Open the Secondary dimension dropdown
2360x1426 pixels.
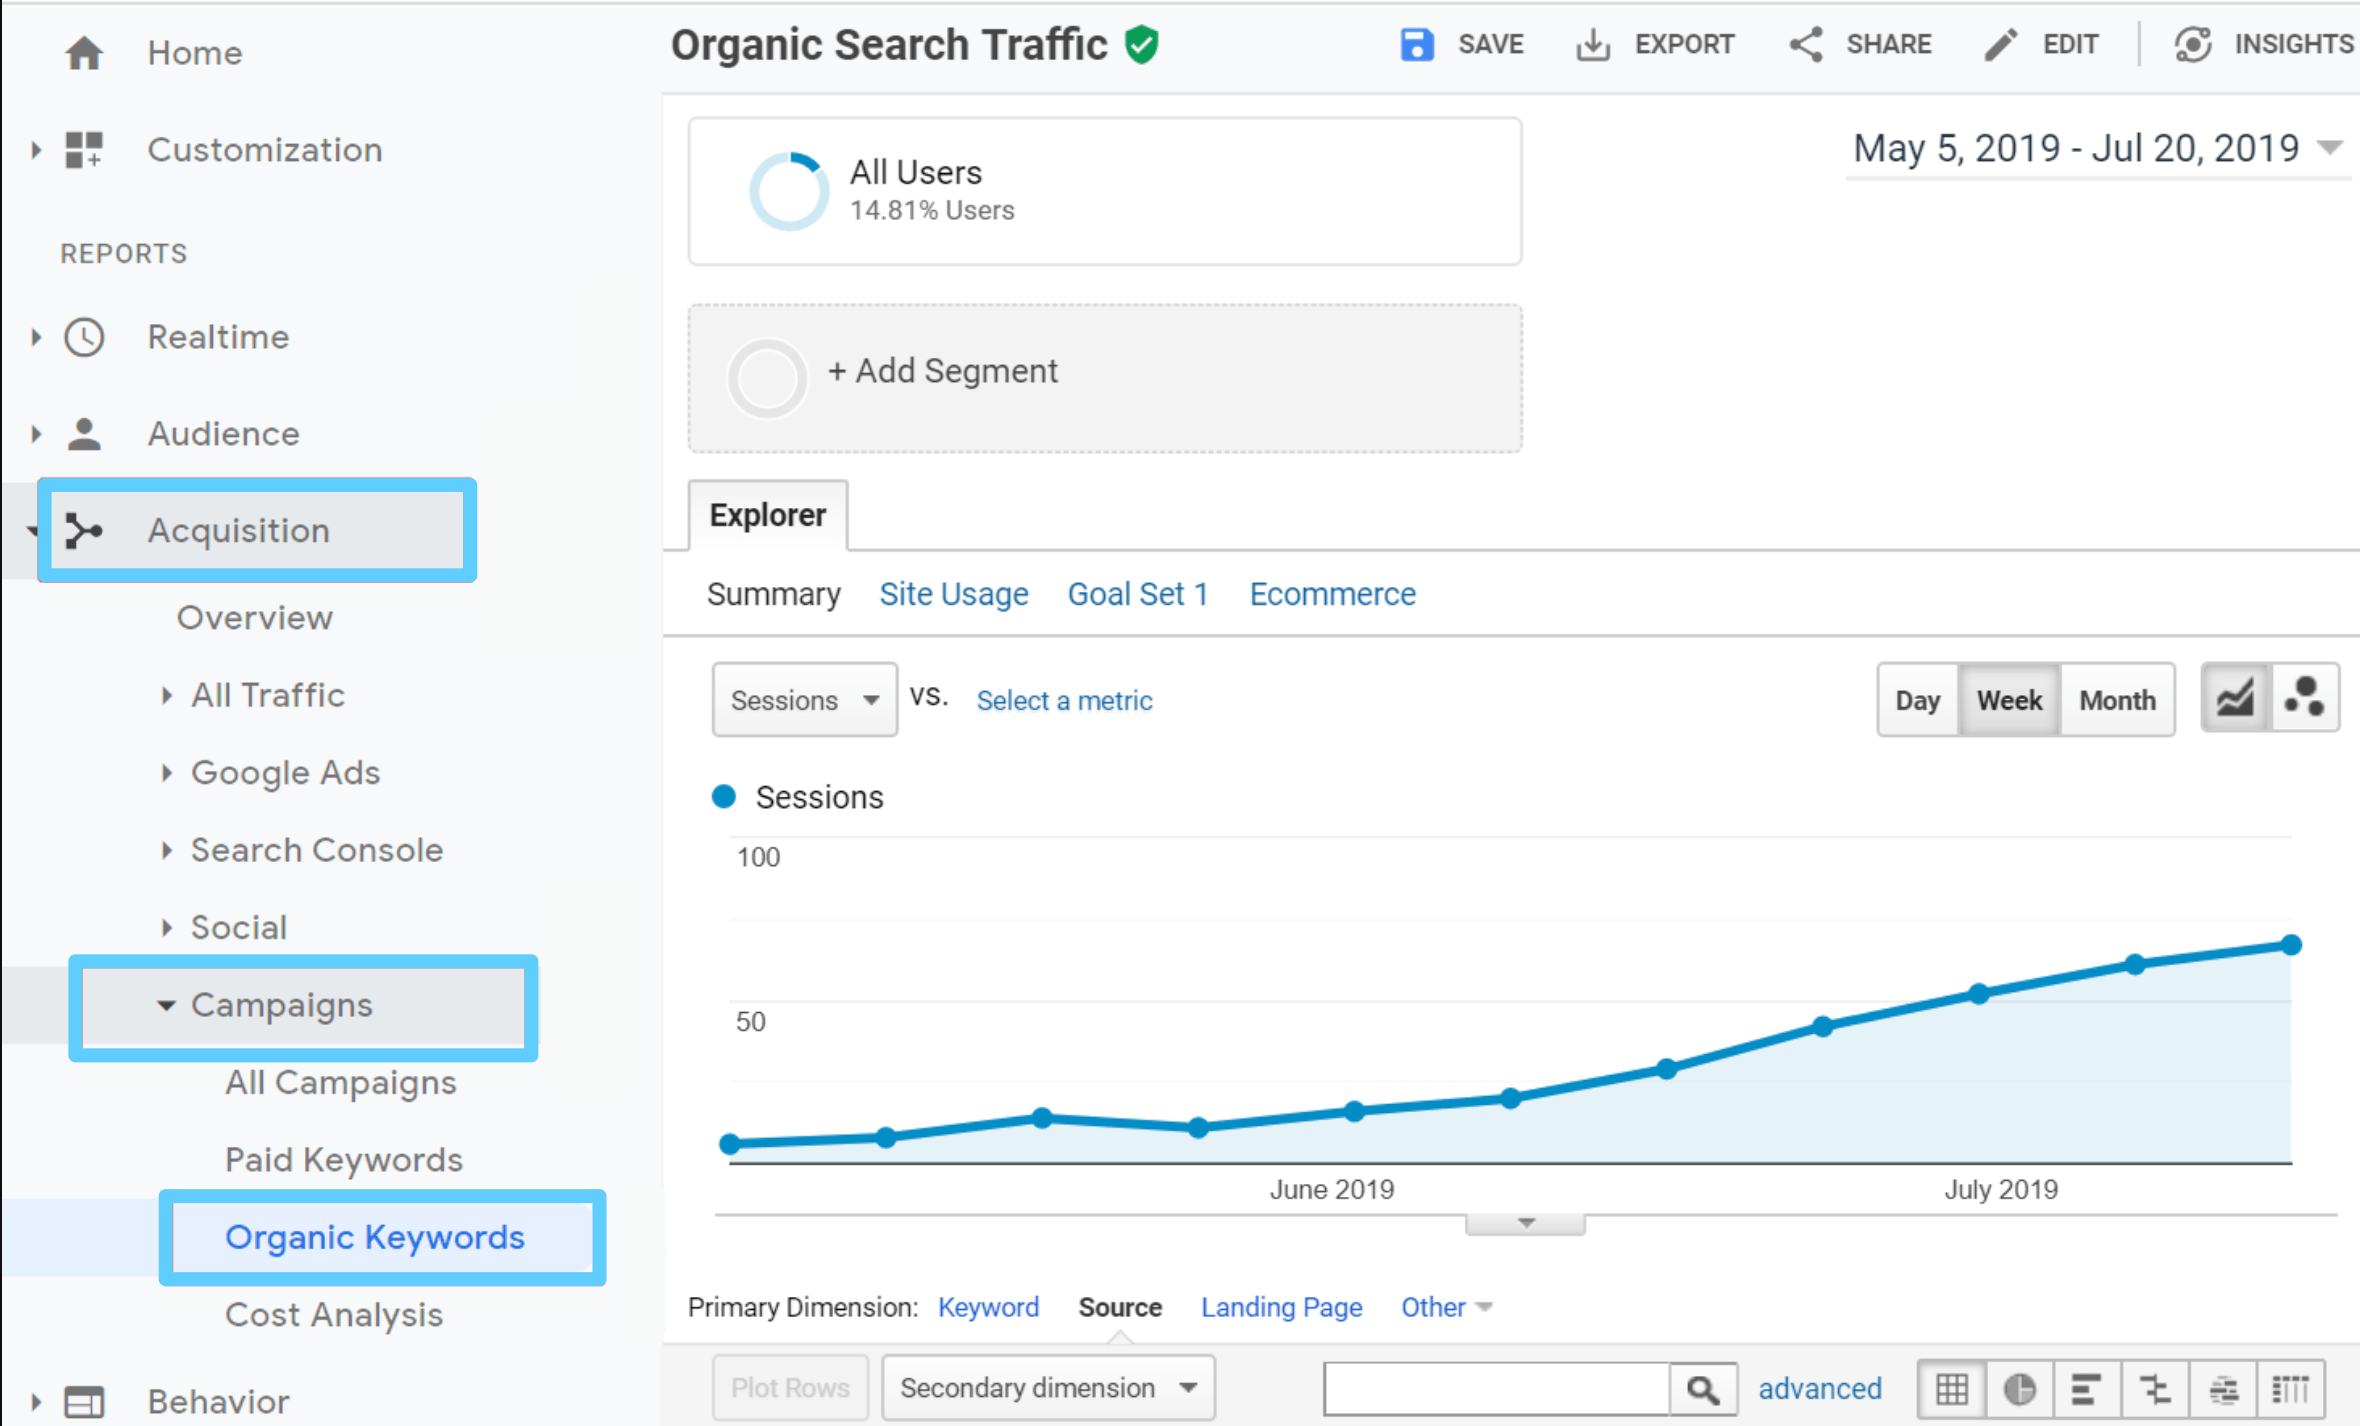[x=1049, y=1388]
